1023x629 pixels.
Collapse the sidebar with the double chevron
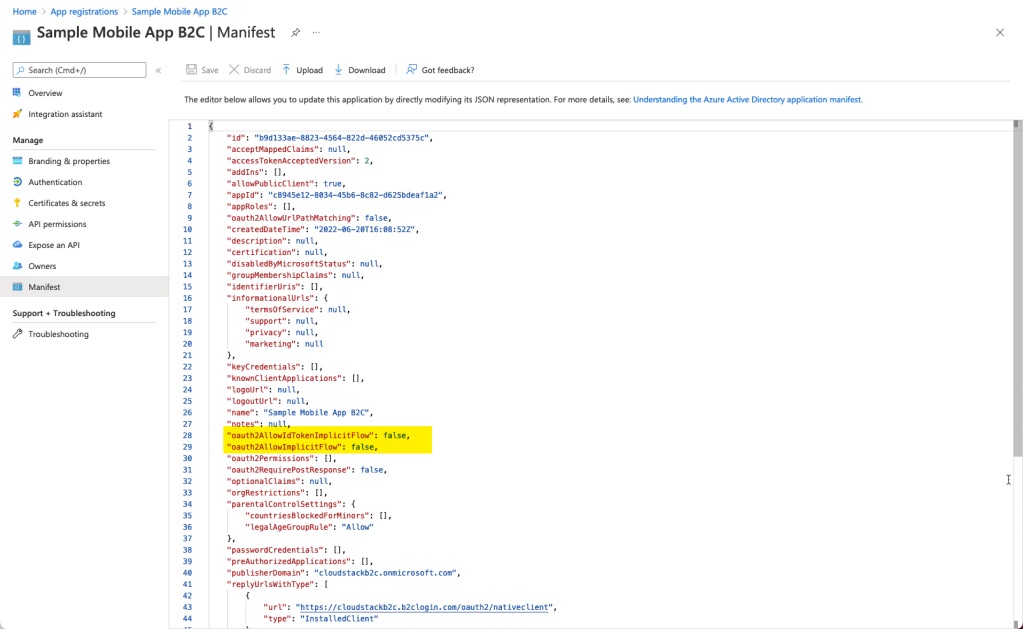click(159, 70)
